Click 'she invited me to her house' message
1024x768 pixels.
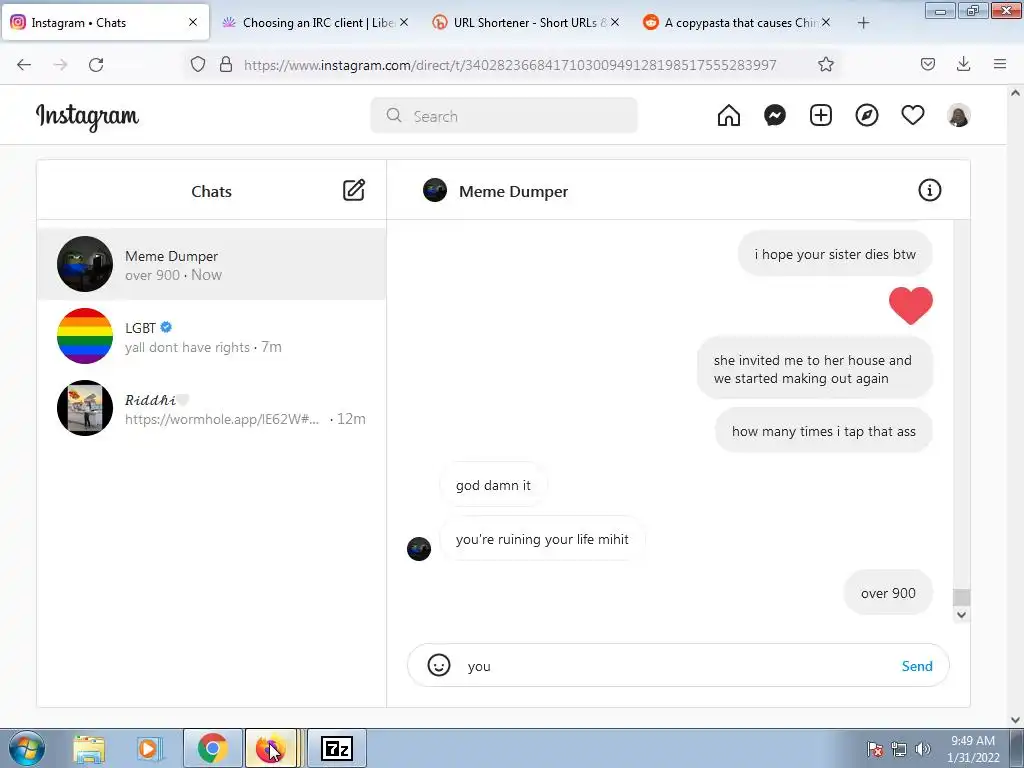pyautogui.click(x=814, y=369)
